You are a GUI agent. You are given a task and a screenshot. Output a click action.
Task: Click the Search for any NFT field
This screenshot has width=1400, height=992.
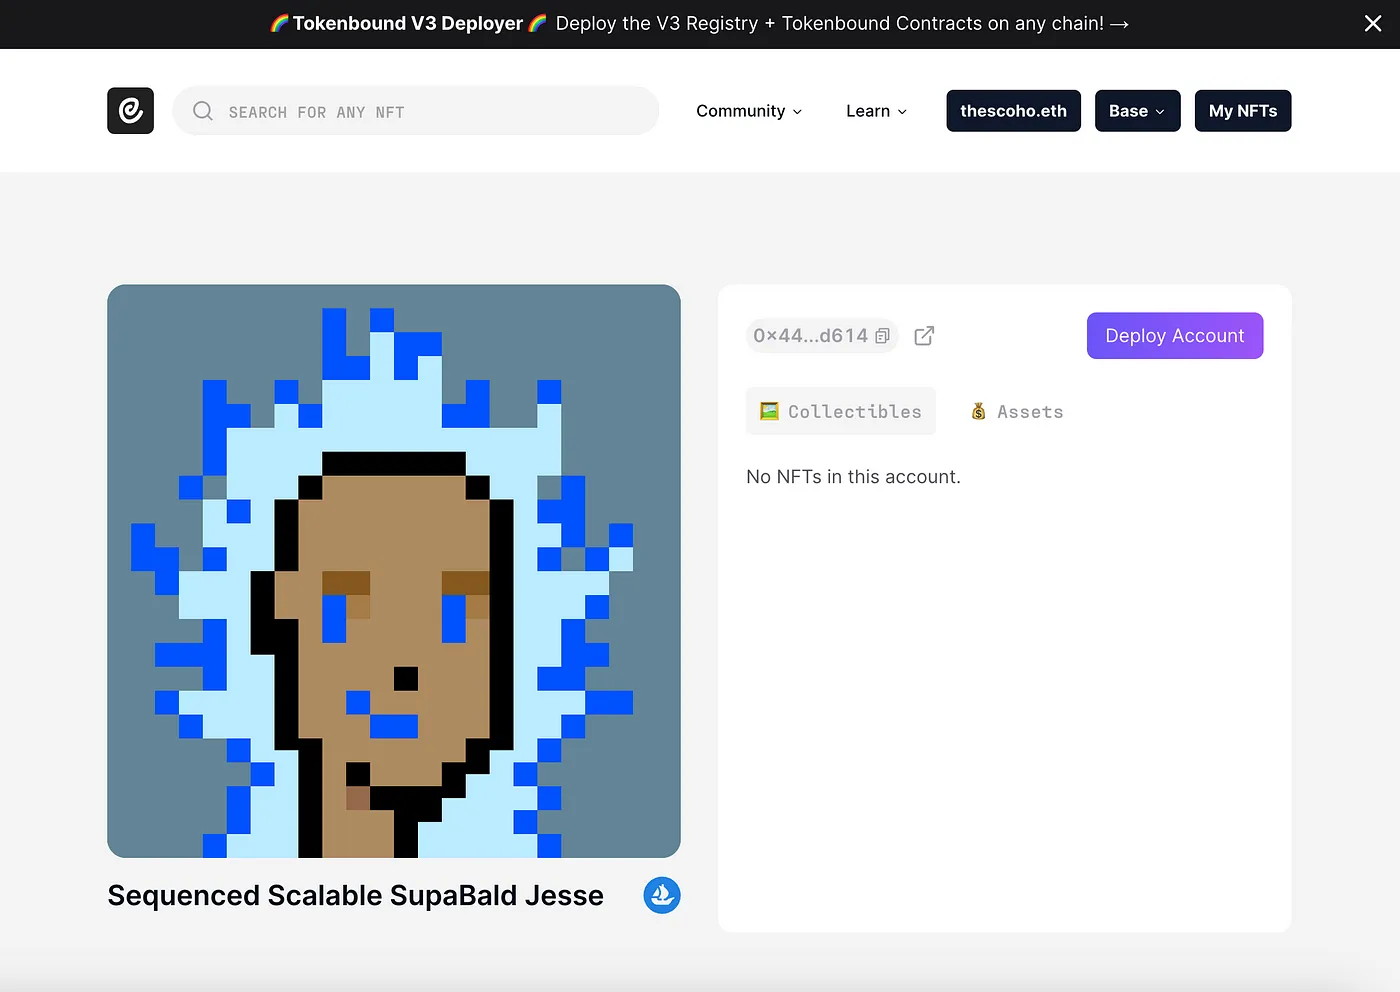point(416,111)
